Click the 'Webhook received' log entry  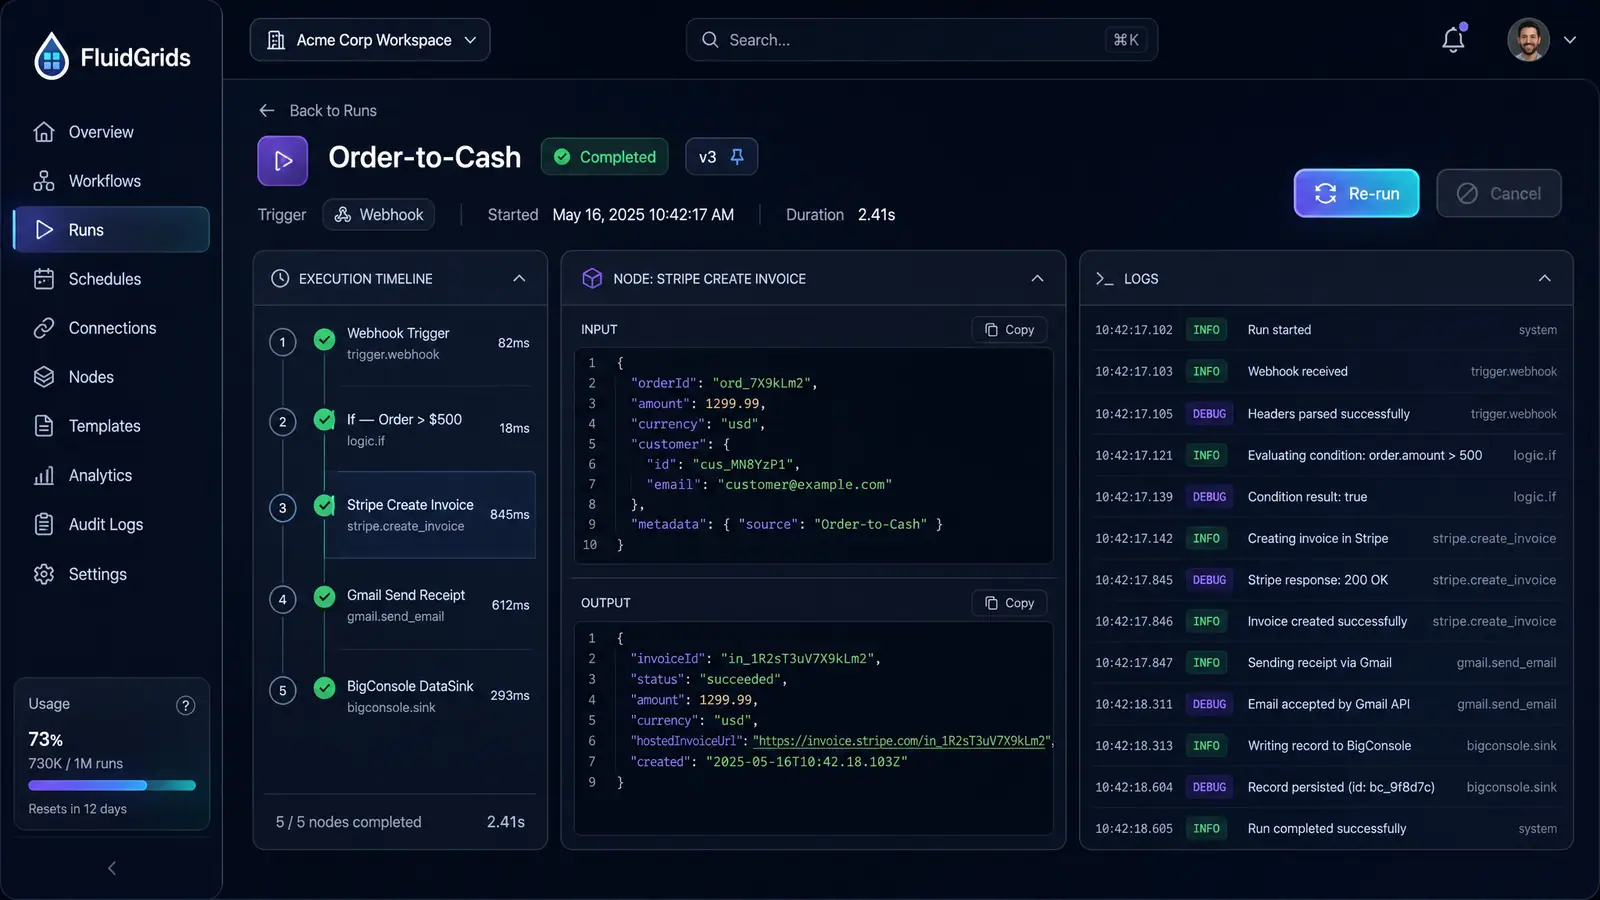coord(1326,372)
